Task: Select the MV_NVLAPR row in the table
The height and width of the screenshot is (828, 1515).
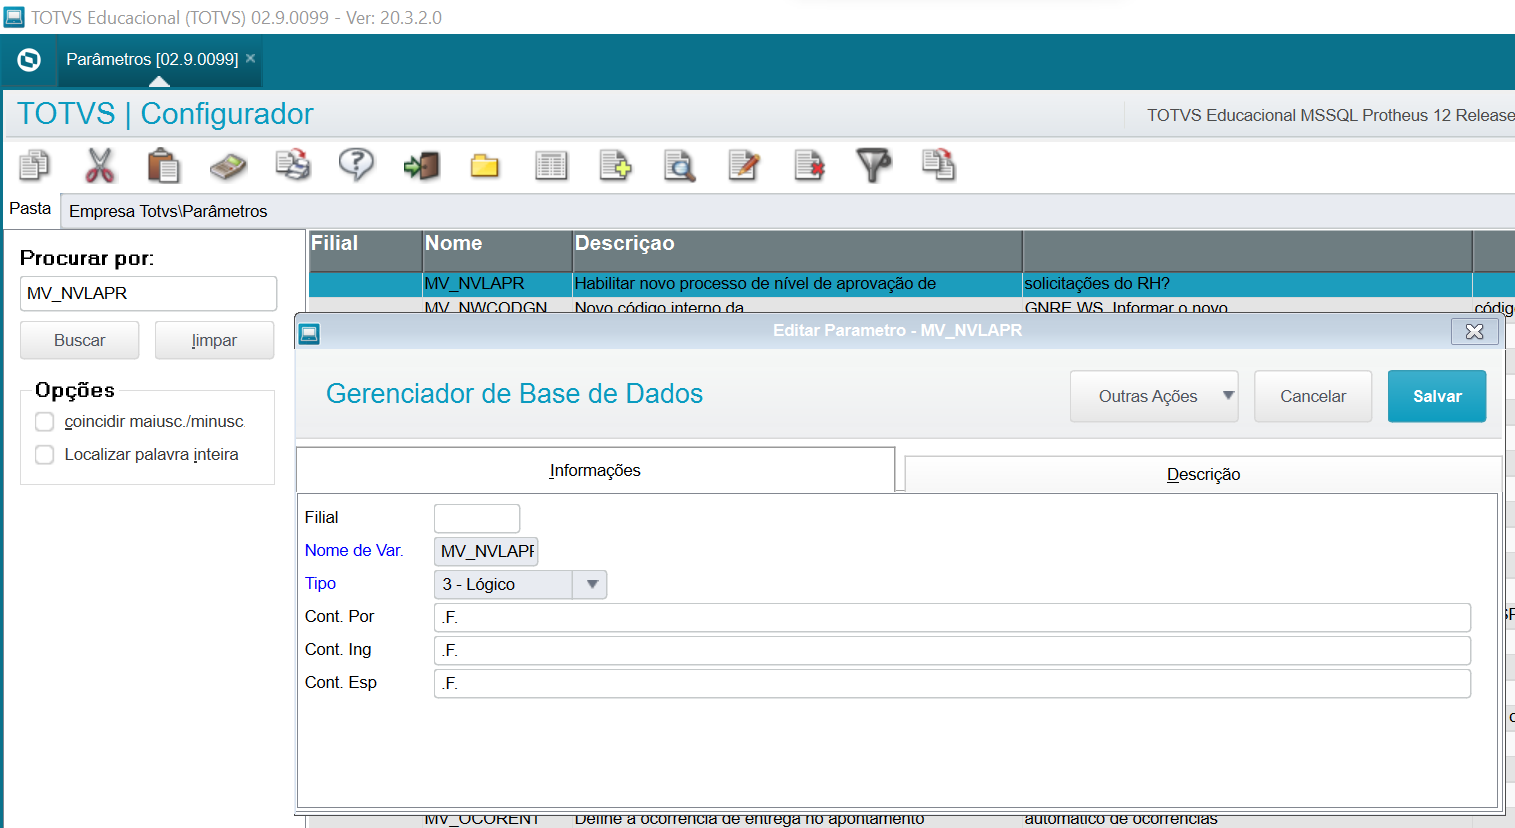Action: coord(910,284)
